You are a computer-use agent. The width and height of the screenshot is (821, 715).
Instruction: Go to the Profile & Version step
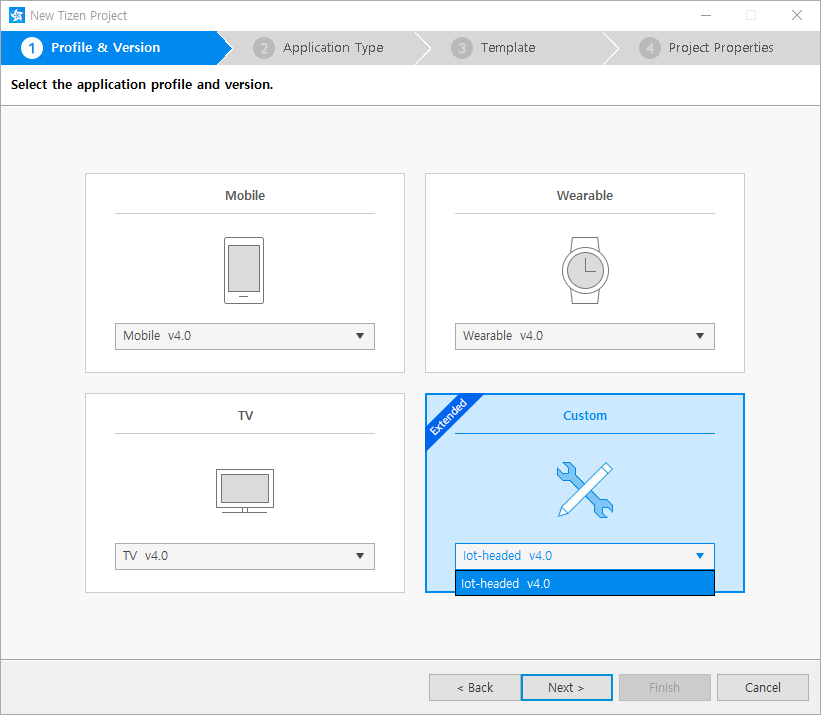pos(105,48)
